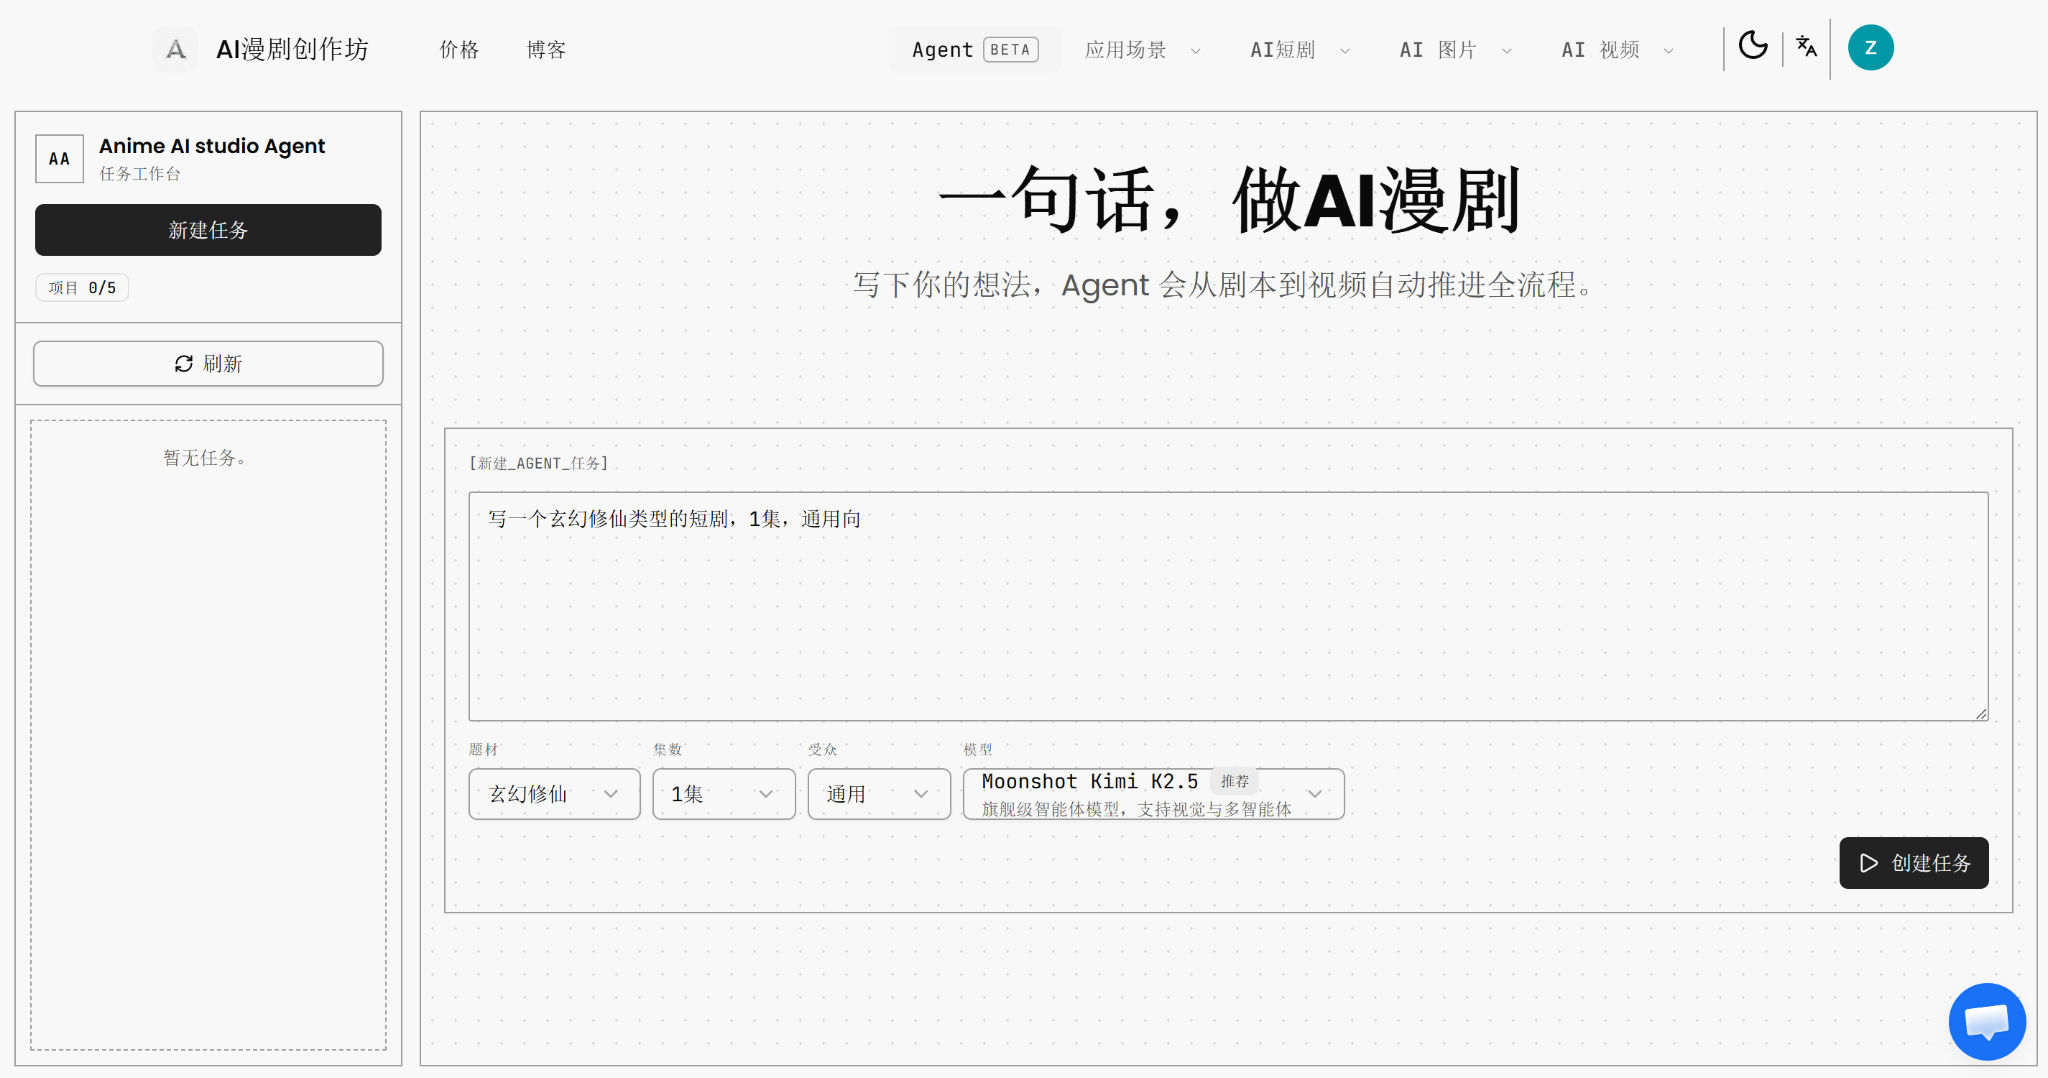The width and height of the screenshot is (2048, 1078).
Task: Open the AI 视频 menu
Action: click(1617, 50)
